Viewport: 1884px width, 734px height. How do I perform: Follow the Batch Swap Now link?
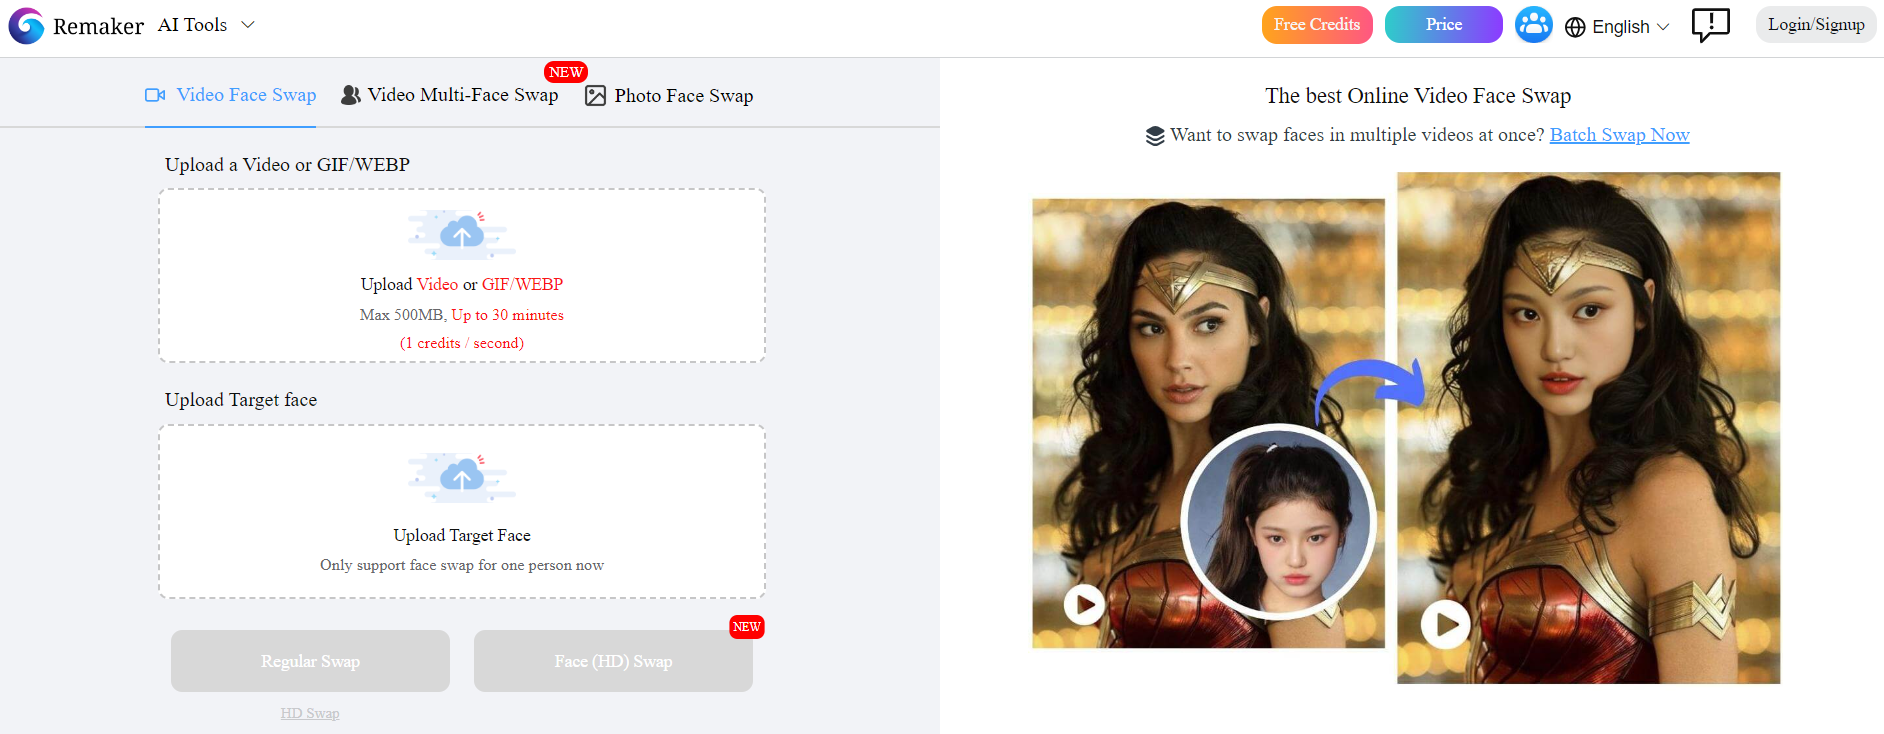click(x=1619, y=135)
